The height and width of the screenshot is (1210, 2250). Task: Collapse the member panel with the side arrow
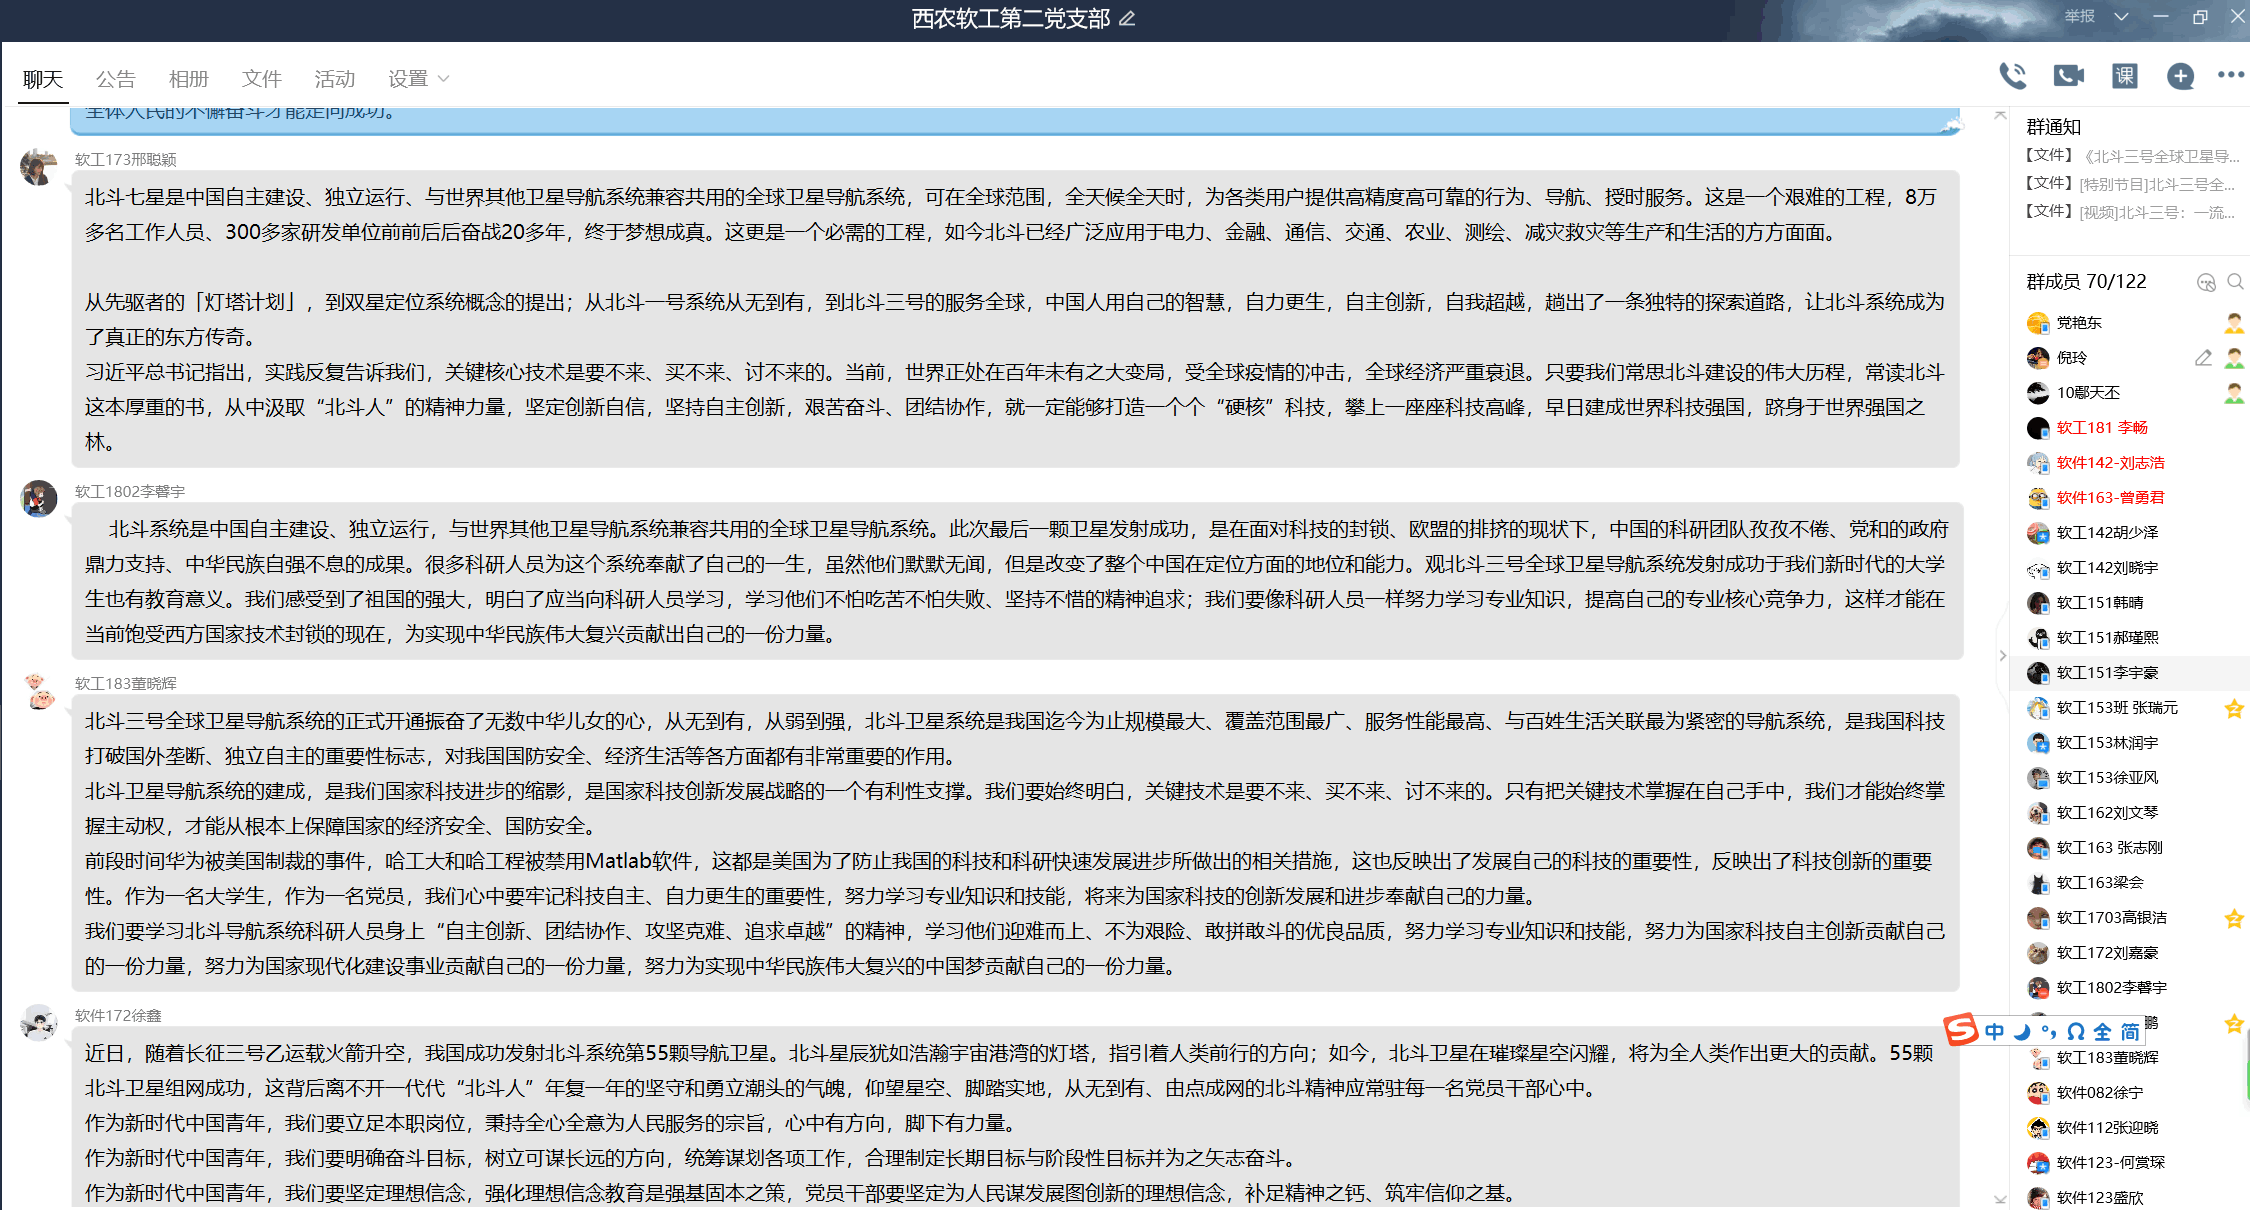click(2001, 655)
